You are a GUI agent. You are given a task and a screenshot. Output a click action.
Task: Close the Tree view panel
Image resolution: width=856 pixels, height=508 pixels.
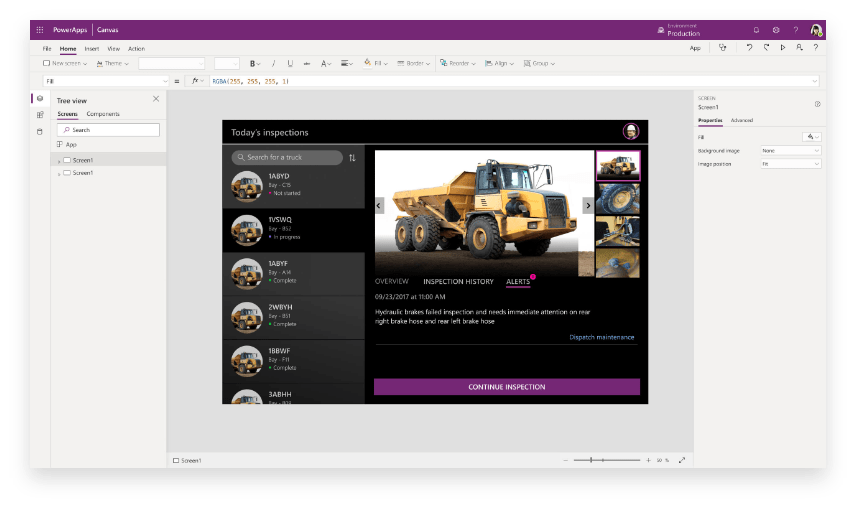point(156,99)
